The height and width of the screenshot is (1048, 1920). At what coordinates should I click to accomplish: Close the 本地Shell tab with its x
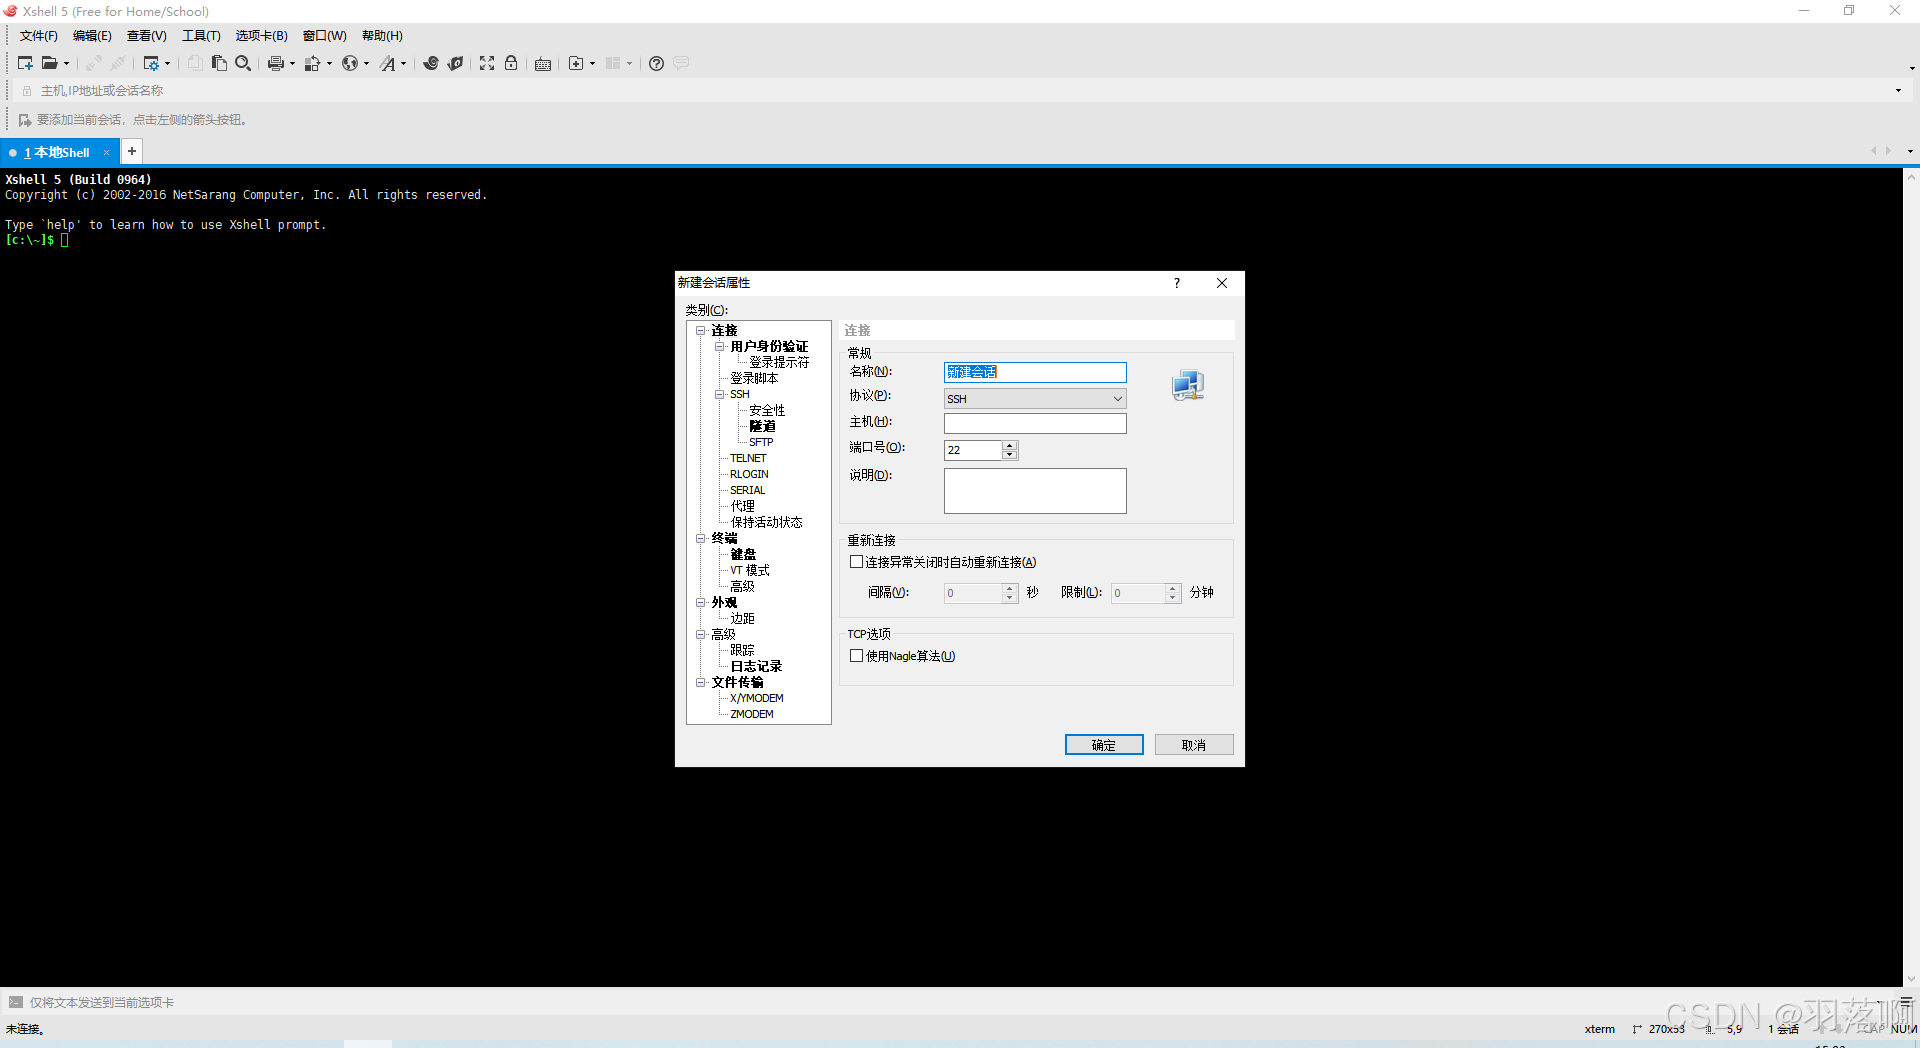click(106, 153)
